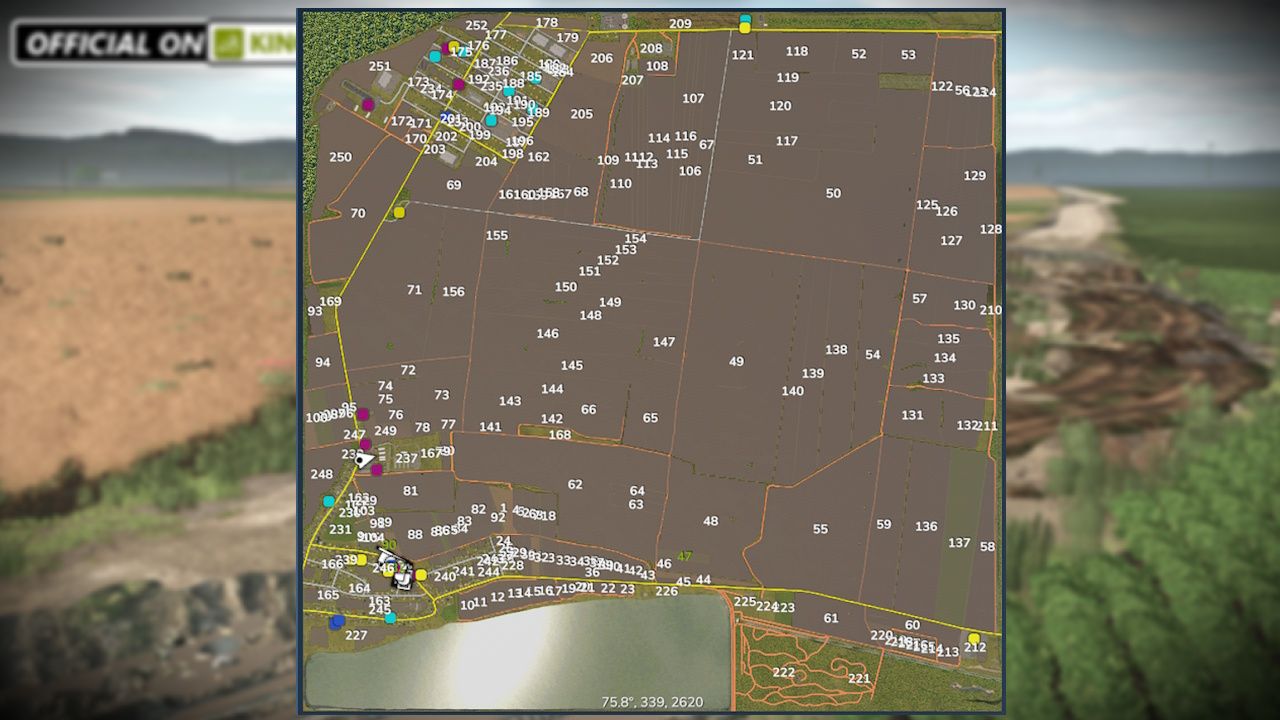Click the yellow marker beside field 239

coord(361,560)
